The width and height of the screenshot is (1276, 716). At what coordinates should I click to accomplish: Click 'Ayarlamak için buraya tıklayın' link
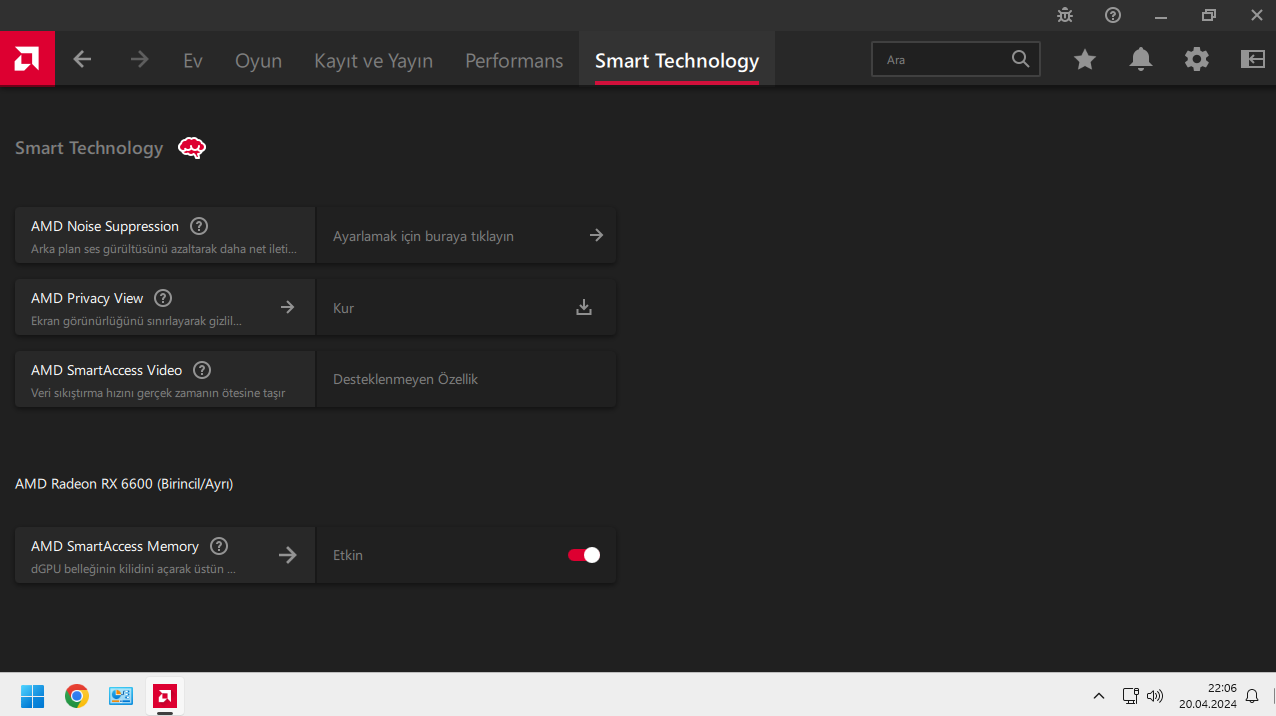click(x=423, y=236)
